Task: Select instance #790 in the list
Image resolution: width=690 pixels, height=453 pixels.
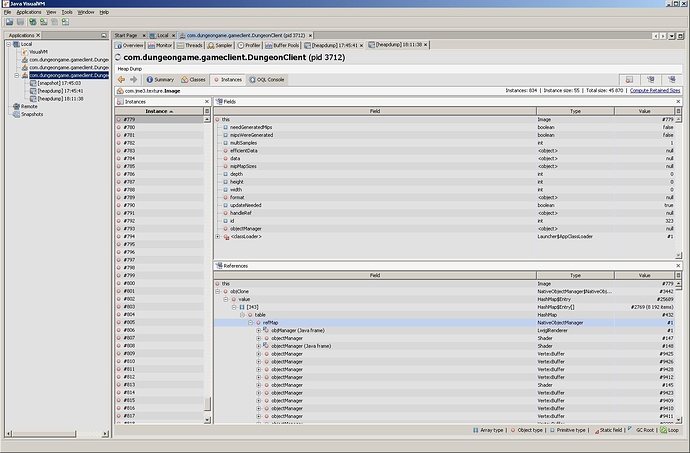Action: [x=159, y=206]
